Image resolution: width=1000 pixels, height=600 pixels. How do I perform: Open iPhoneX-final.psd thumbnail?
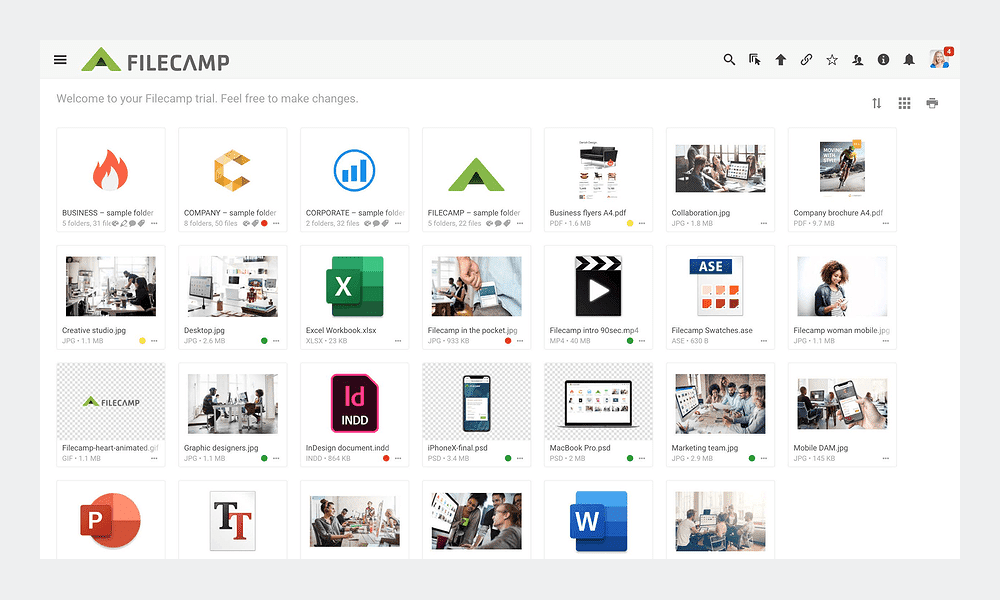coord(476,402)
